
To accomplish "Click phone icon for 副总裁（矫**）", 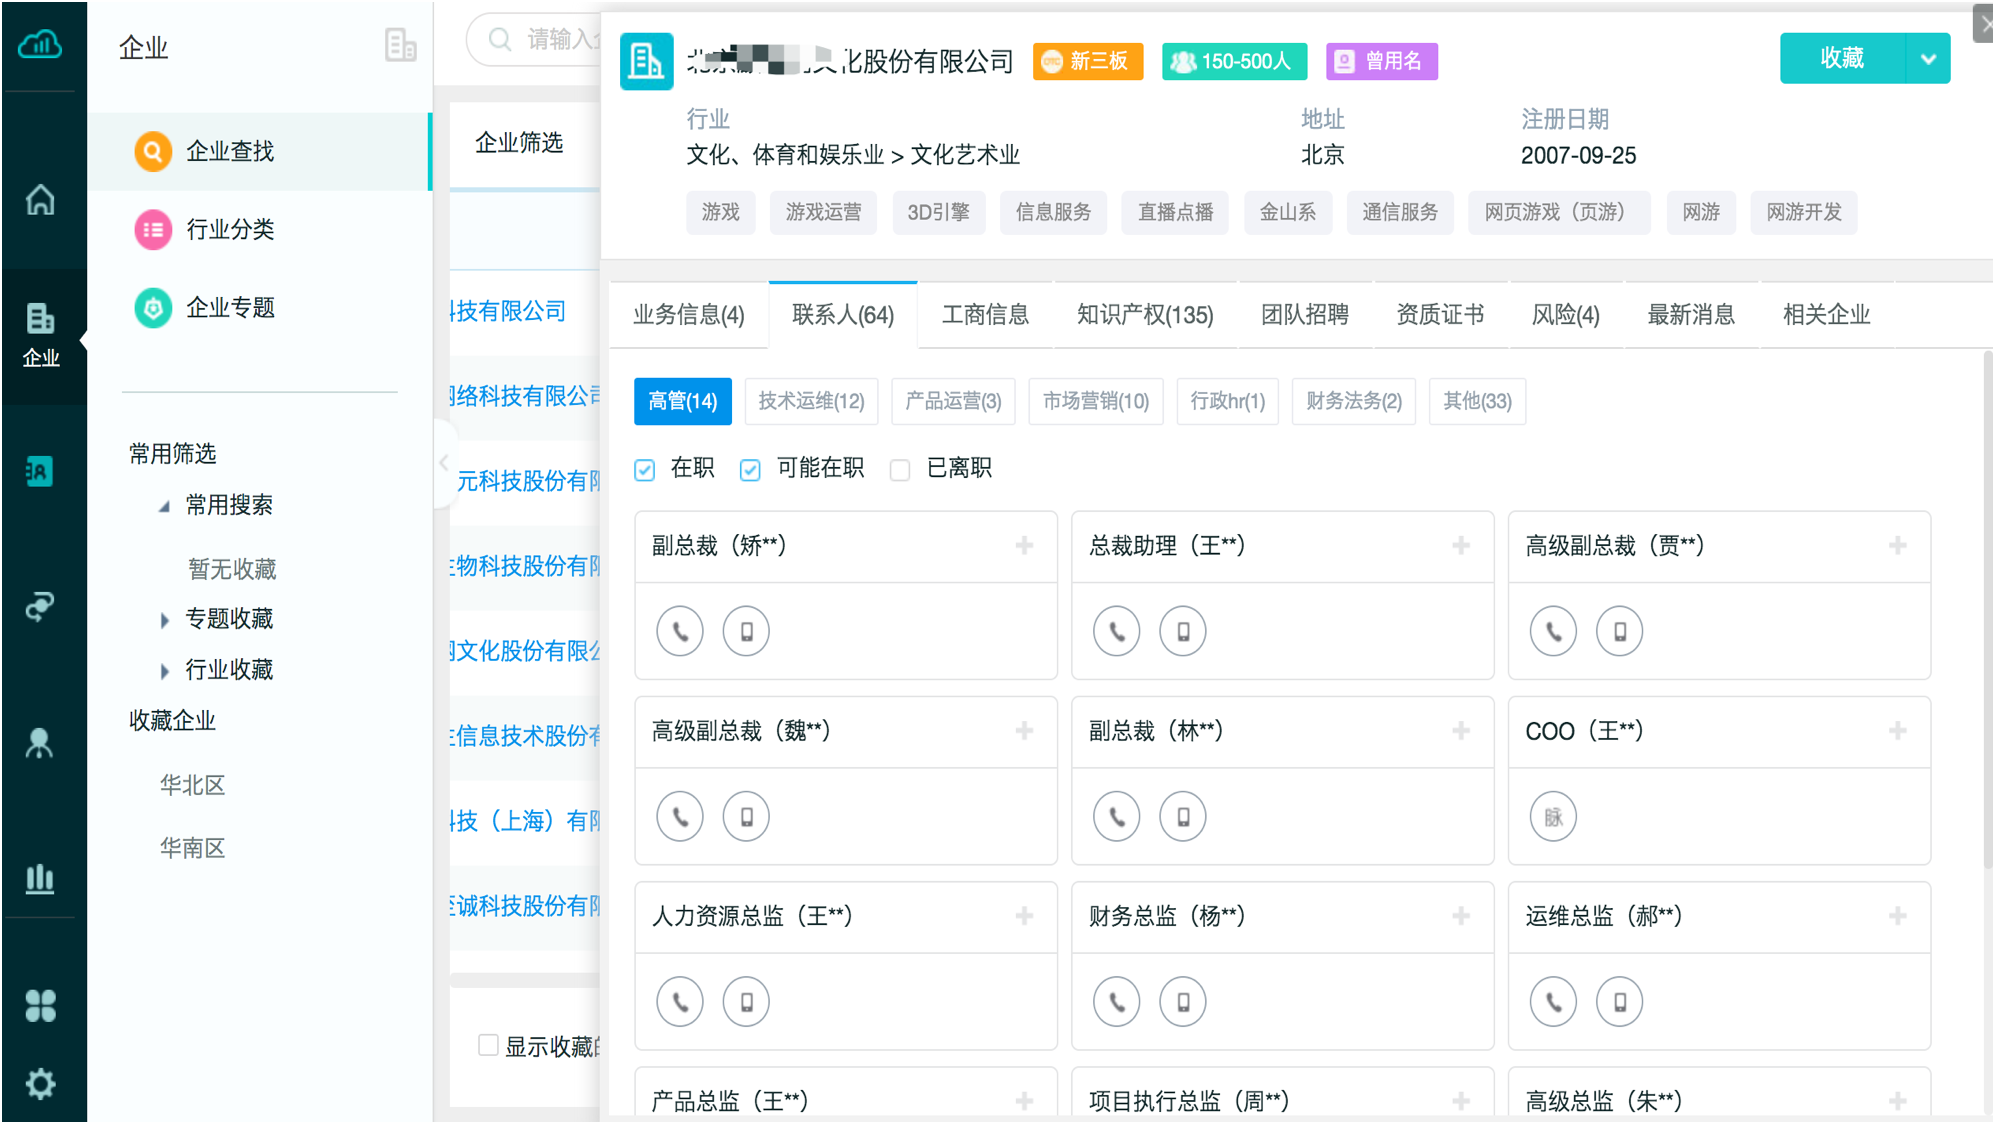I will coord(680,631).
